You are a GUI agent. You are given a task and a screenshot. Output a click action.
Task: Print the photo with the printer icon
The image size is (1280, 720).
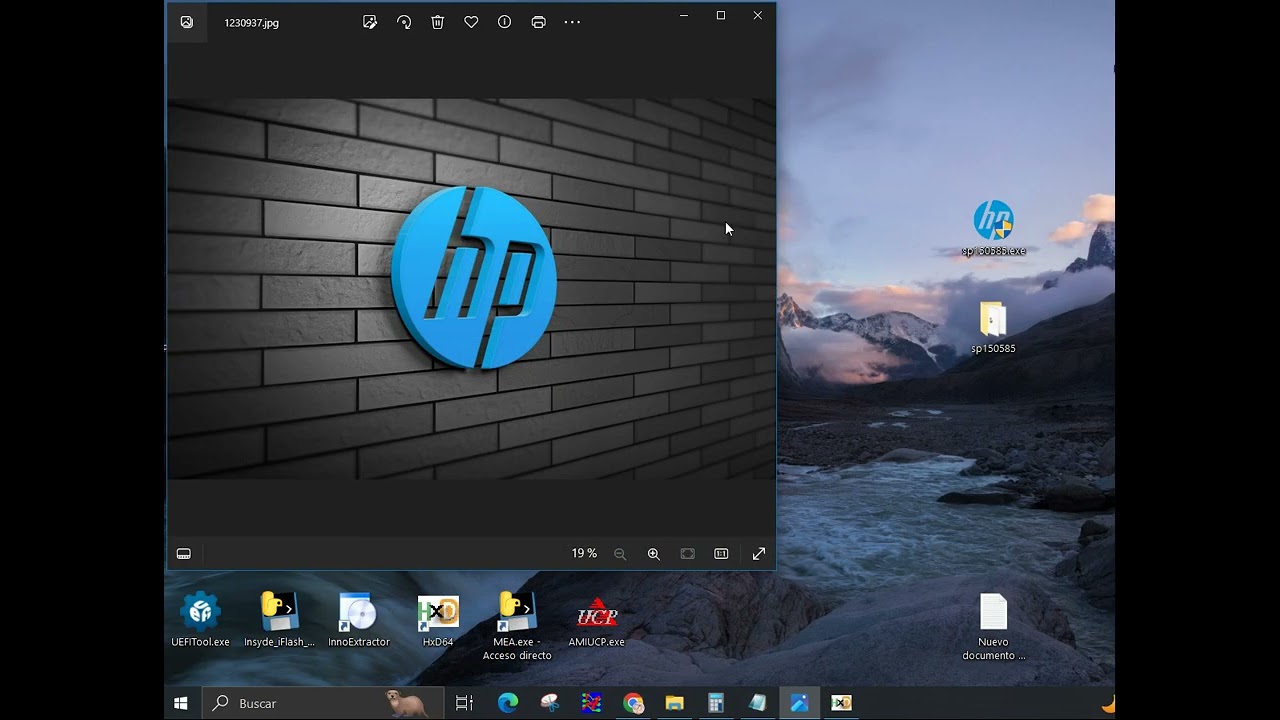pyautogui.click(x=538, y=22)
